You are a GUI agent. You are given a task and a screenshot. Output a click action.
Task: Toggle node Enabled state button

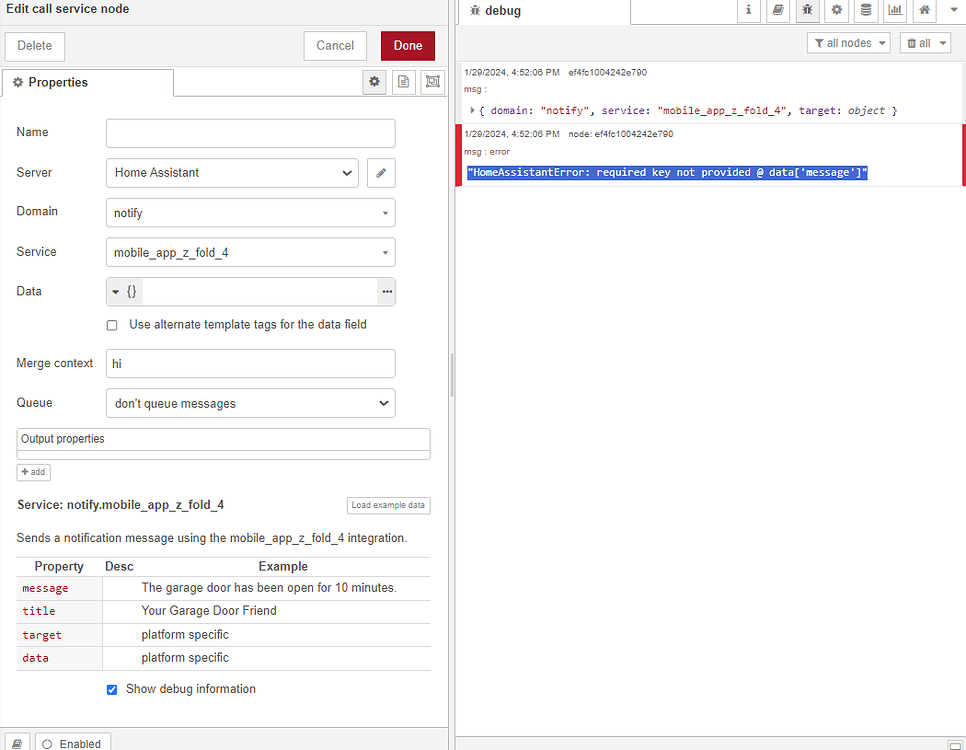[73, 743]
